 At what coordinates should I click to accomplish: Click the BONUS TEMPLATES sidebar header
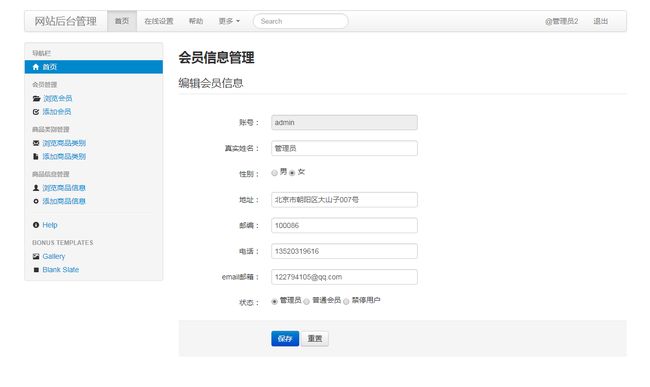coord(63,242)
